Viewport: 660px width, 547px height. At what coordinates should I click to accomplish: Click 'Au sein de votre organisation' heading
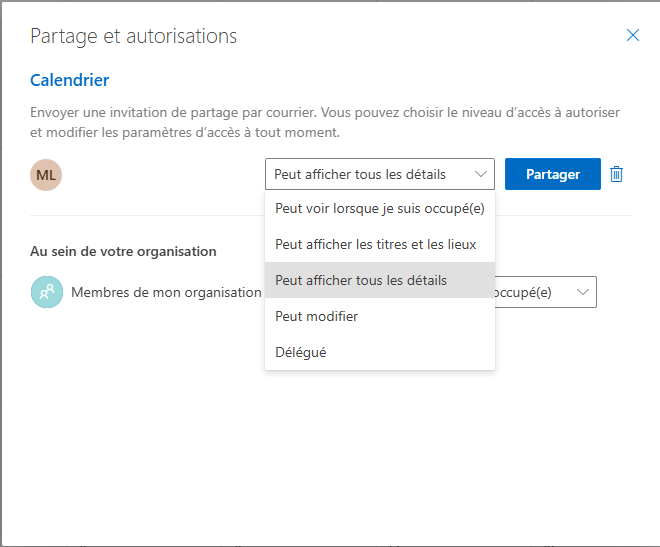point(123,251)
